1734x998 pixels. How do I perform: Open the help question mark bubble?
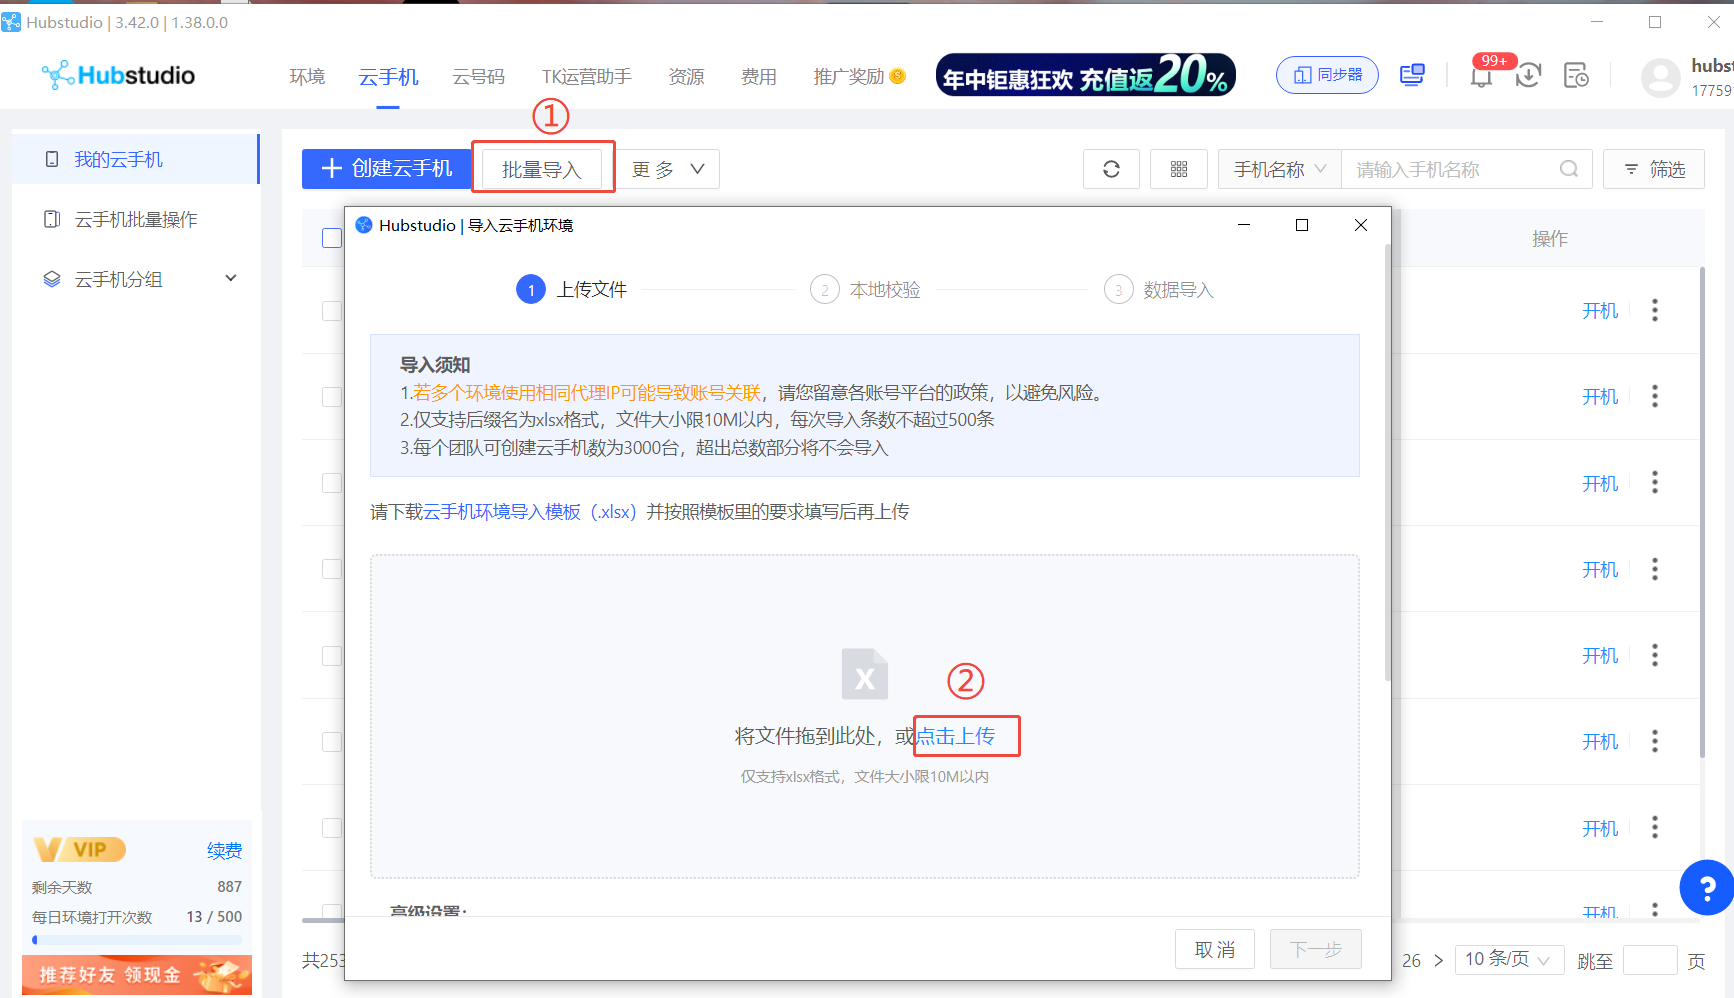point(1707,887)
